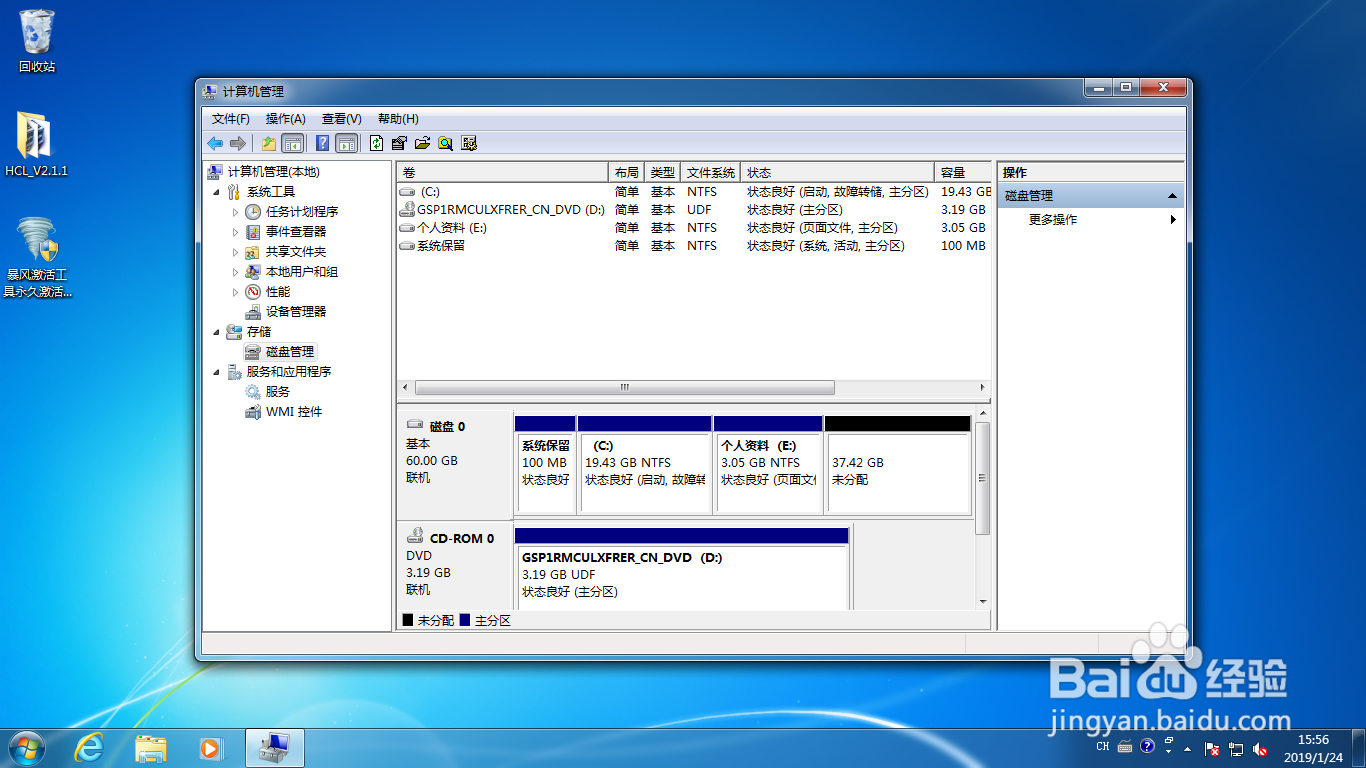This screenshot has height=768, width=1366.
Task: Open the 文件(F) menu
Action: (x=231, y=119)
